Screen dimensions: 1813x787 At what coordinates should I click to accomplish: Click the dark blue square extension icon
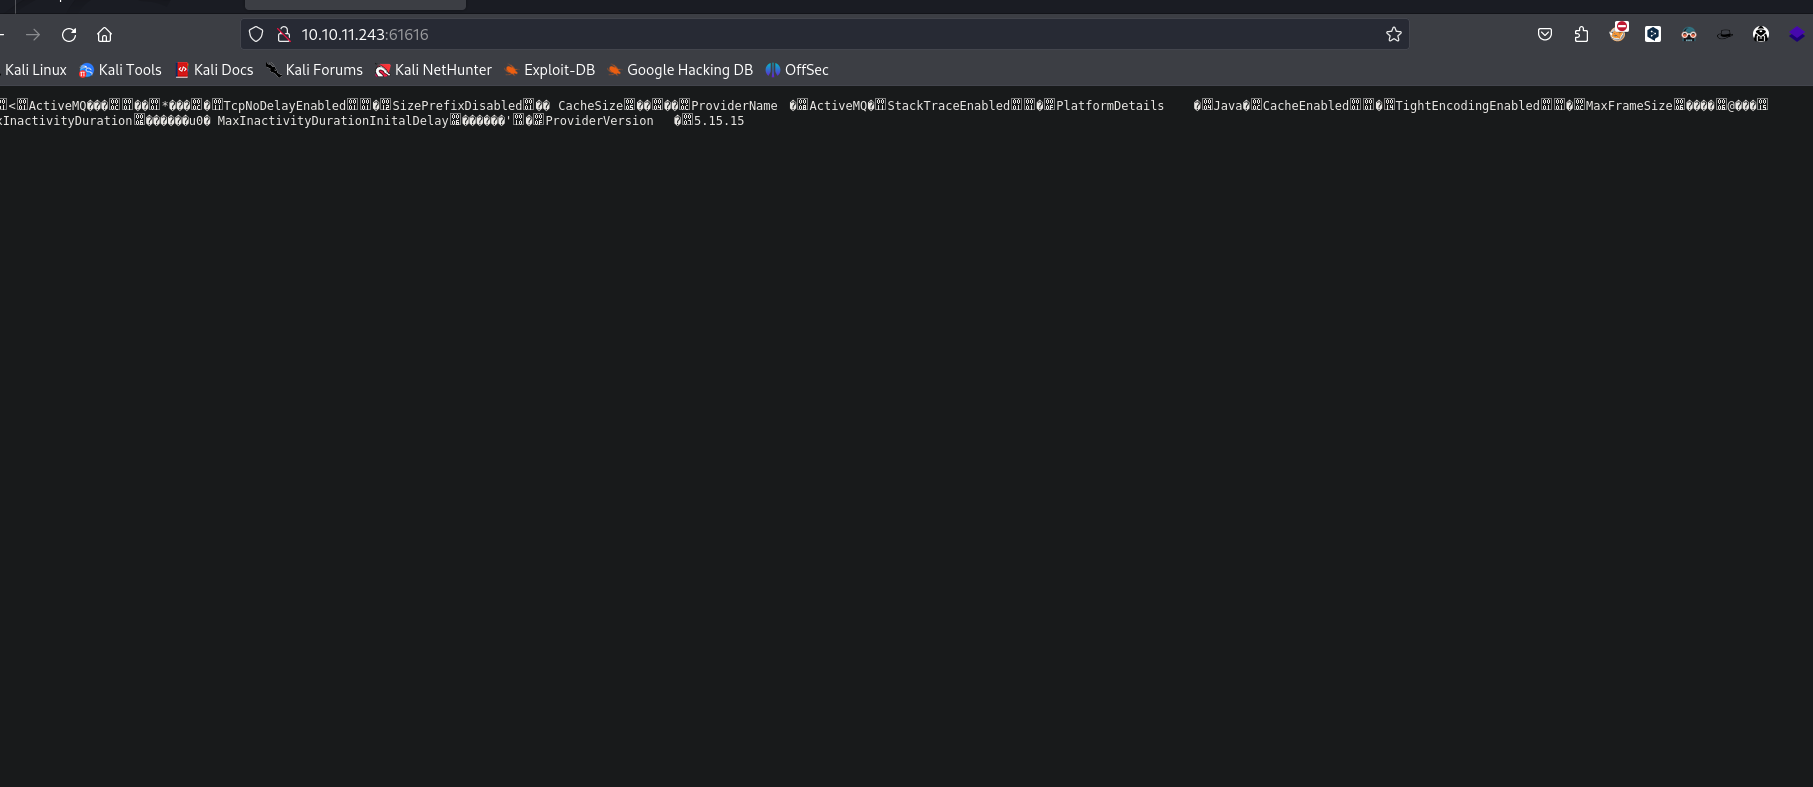(1653, 35)
